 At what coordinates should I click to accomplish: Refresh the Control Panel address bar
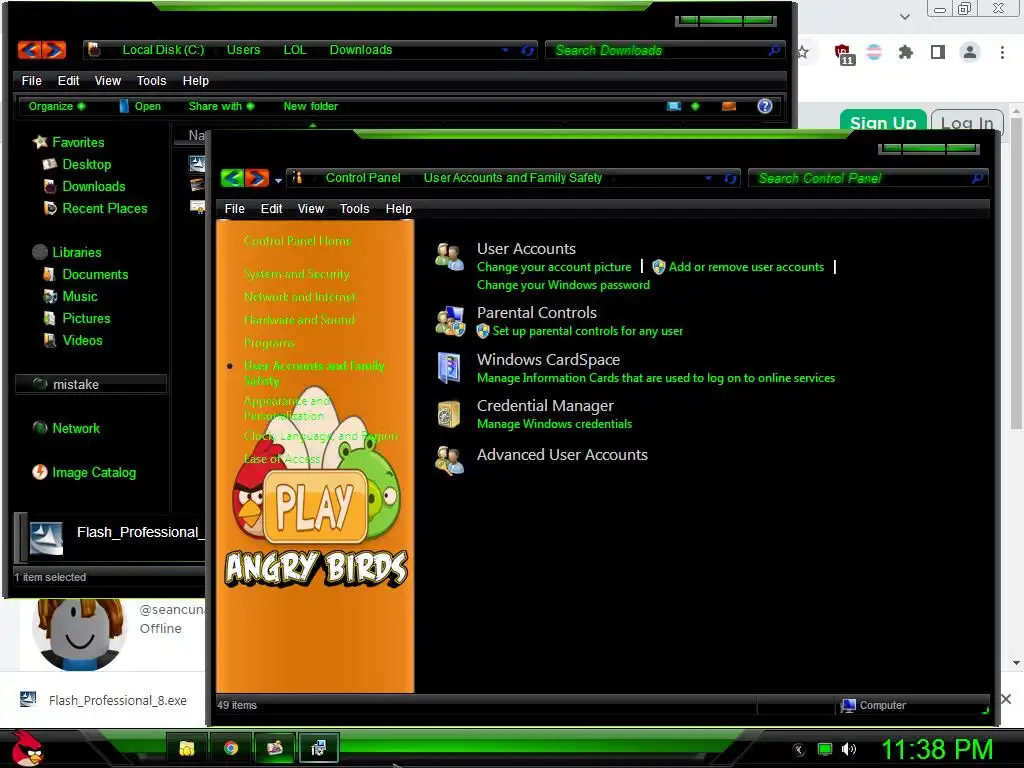pyautogui.click(x=730, y=178)
